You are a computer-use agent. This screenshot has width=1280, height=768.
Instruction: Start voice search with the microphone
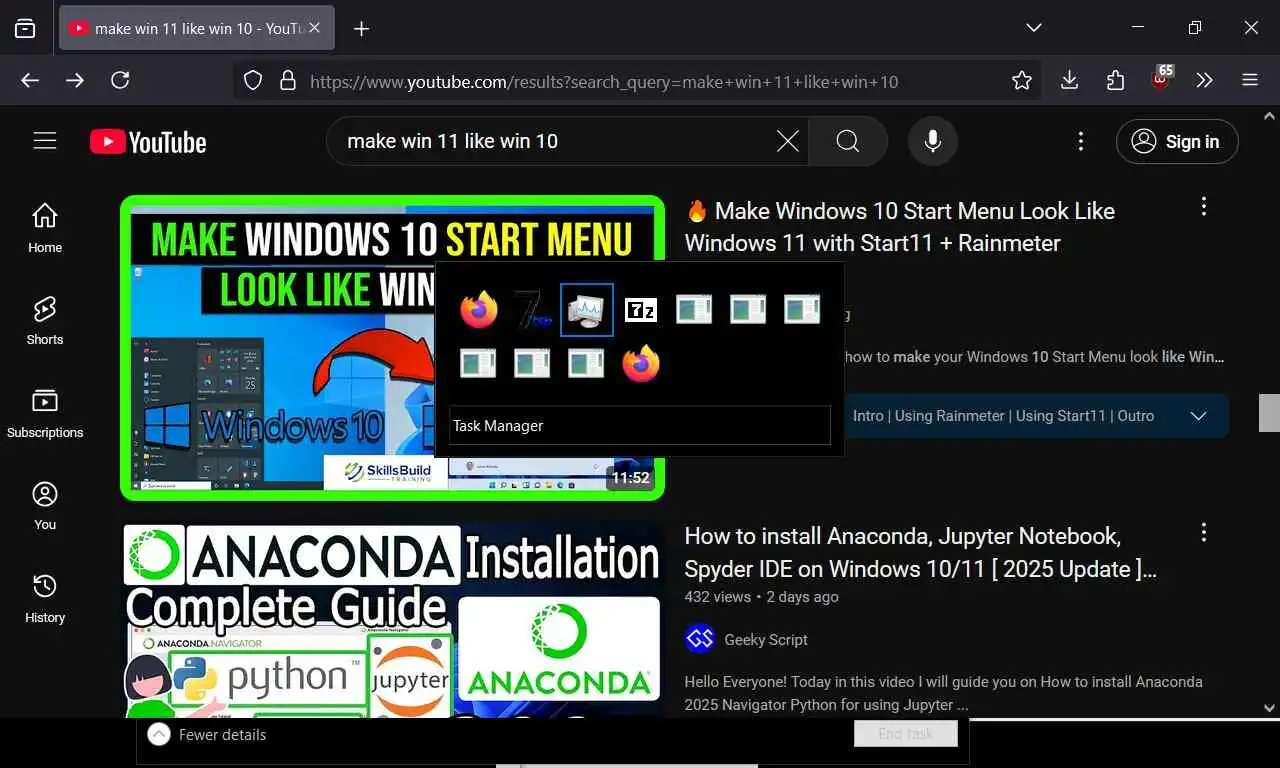(933, 141)
